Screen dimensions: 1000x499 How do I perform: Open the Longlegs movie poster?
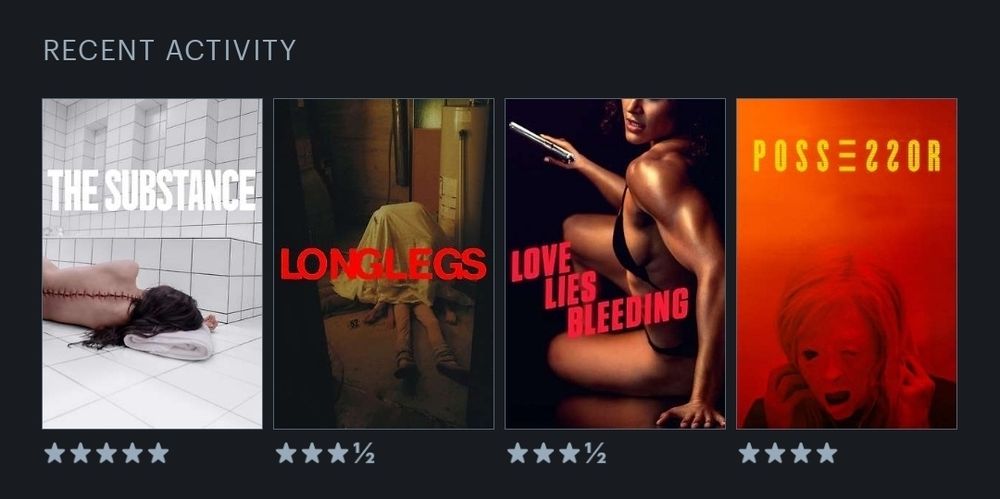coord(383,264)
